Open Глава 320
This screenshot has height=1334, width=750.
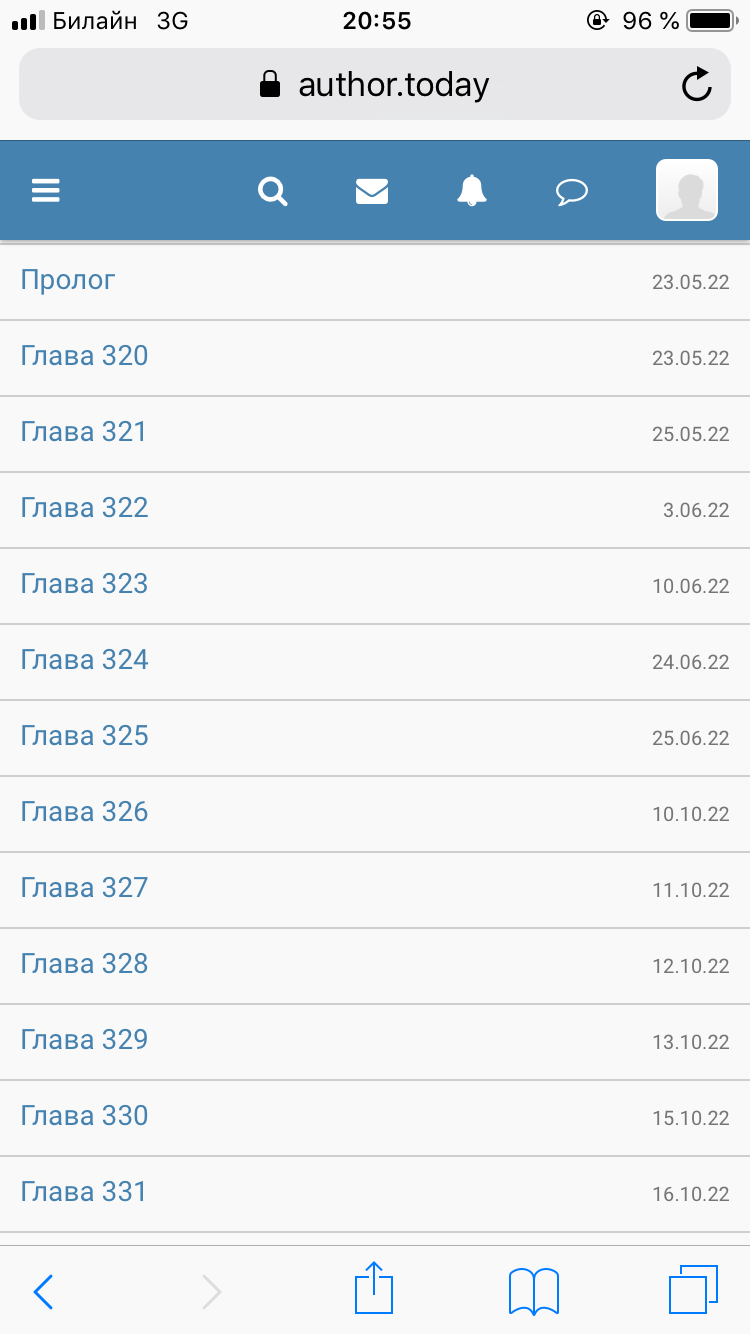click(x=84, y=356)
